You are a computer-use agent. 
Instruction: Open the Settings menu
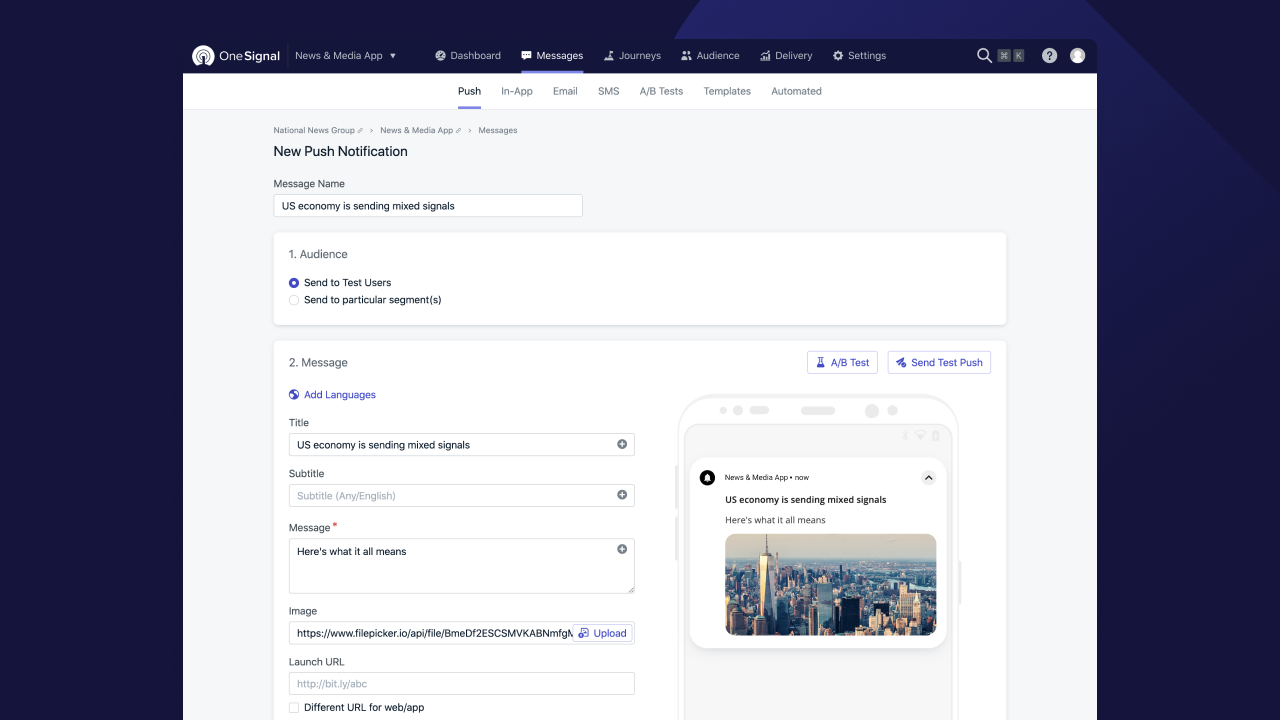click(x=859, y=56)
